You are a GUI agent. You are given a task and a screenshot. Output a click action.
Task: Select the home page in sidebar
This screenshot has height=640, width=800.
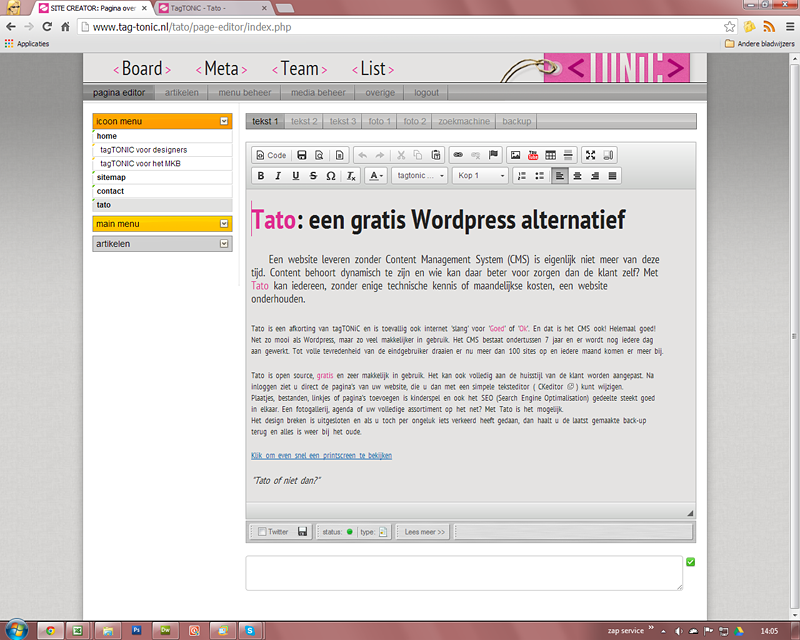click(162, 136)
